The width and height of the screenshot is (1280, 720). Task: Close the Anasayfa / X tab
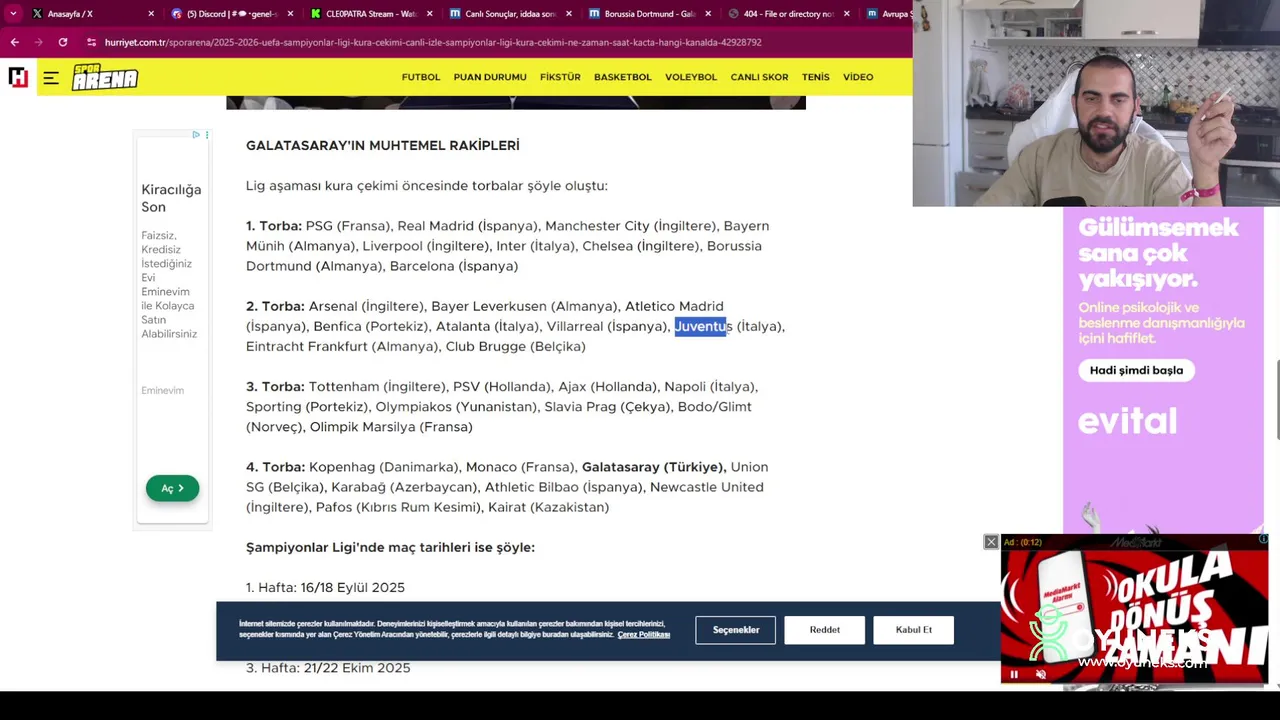click(151, 14)
